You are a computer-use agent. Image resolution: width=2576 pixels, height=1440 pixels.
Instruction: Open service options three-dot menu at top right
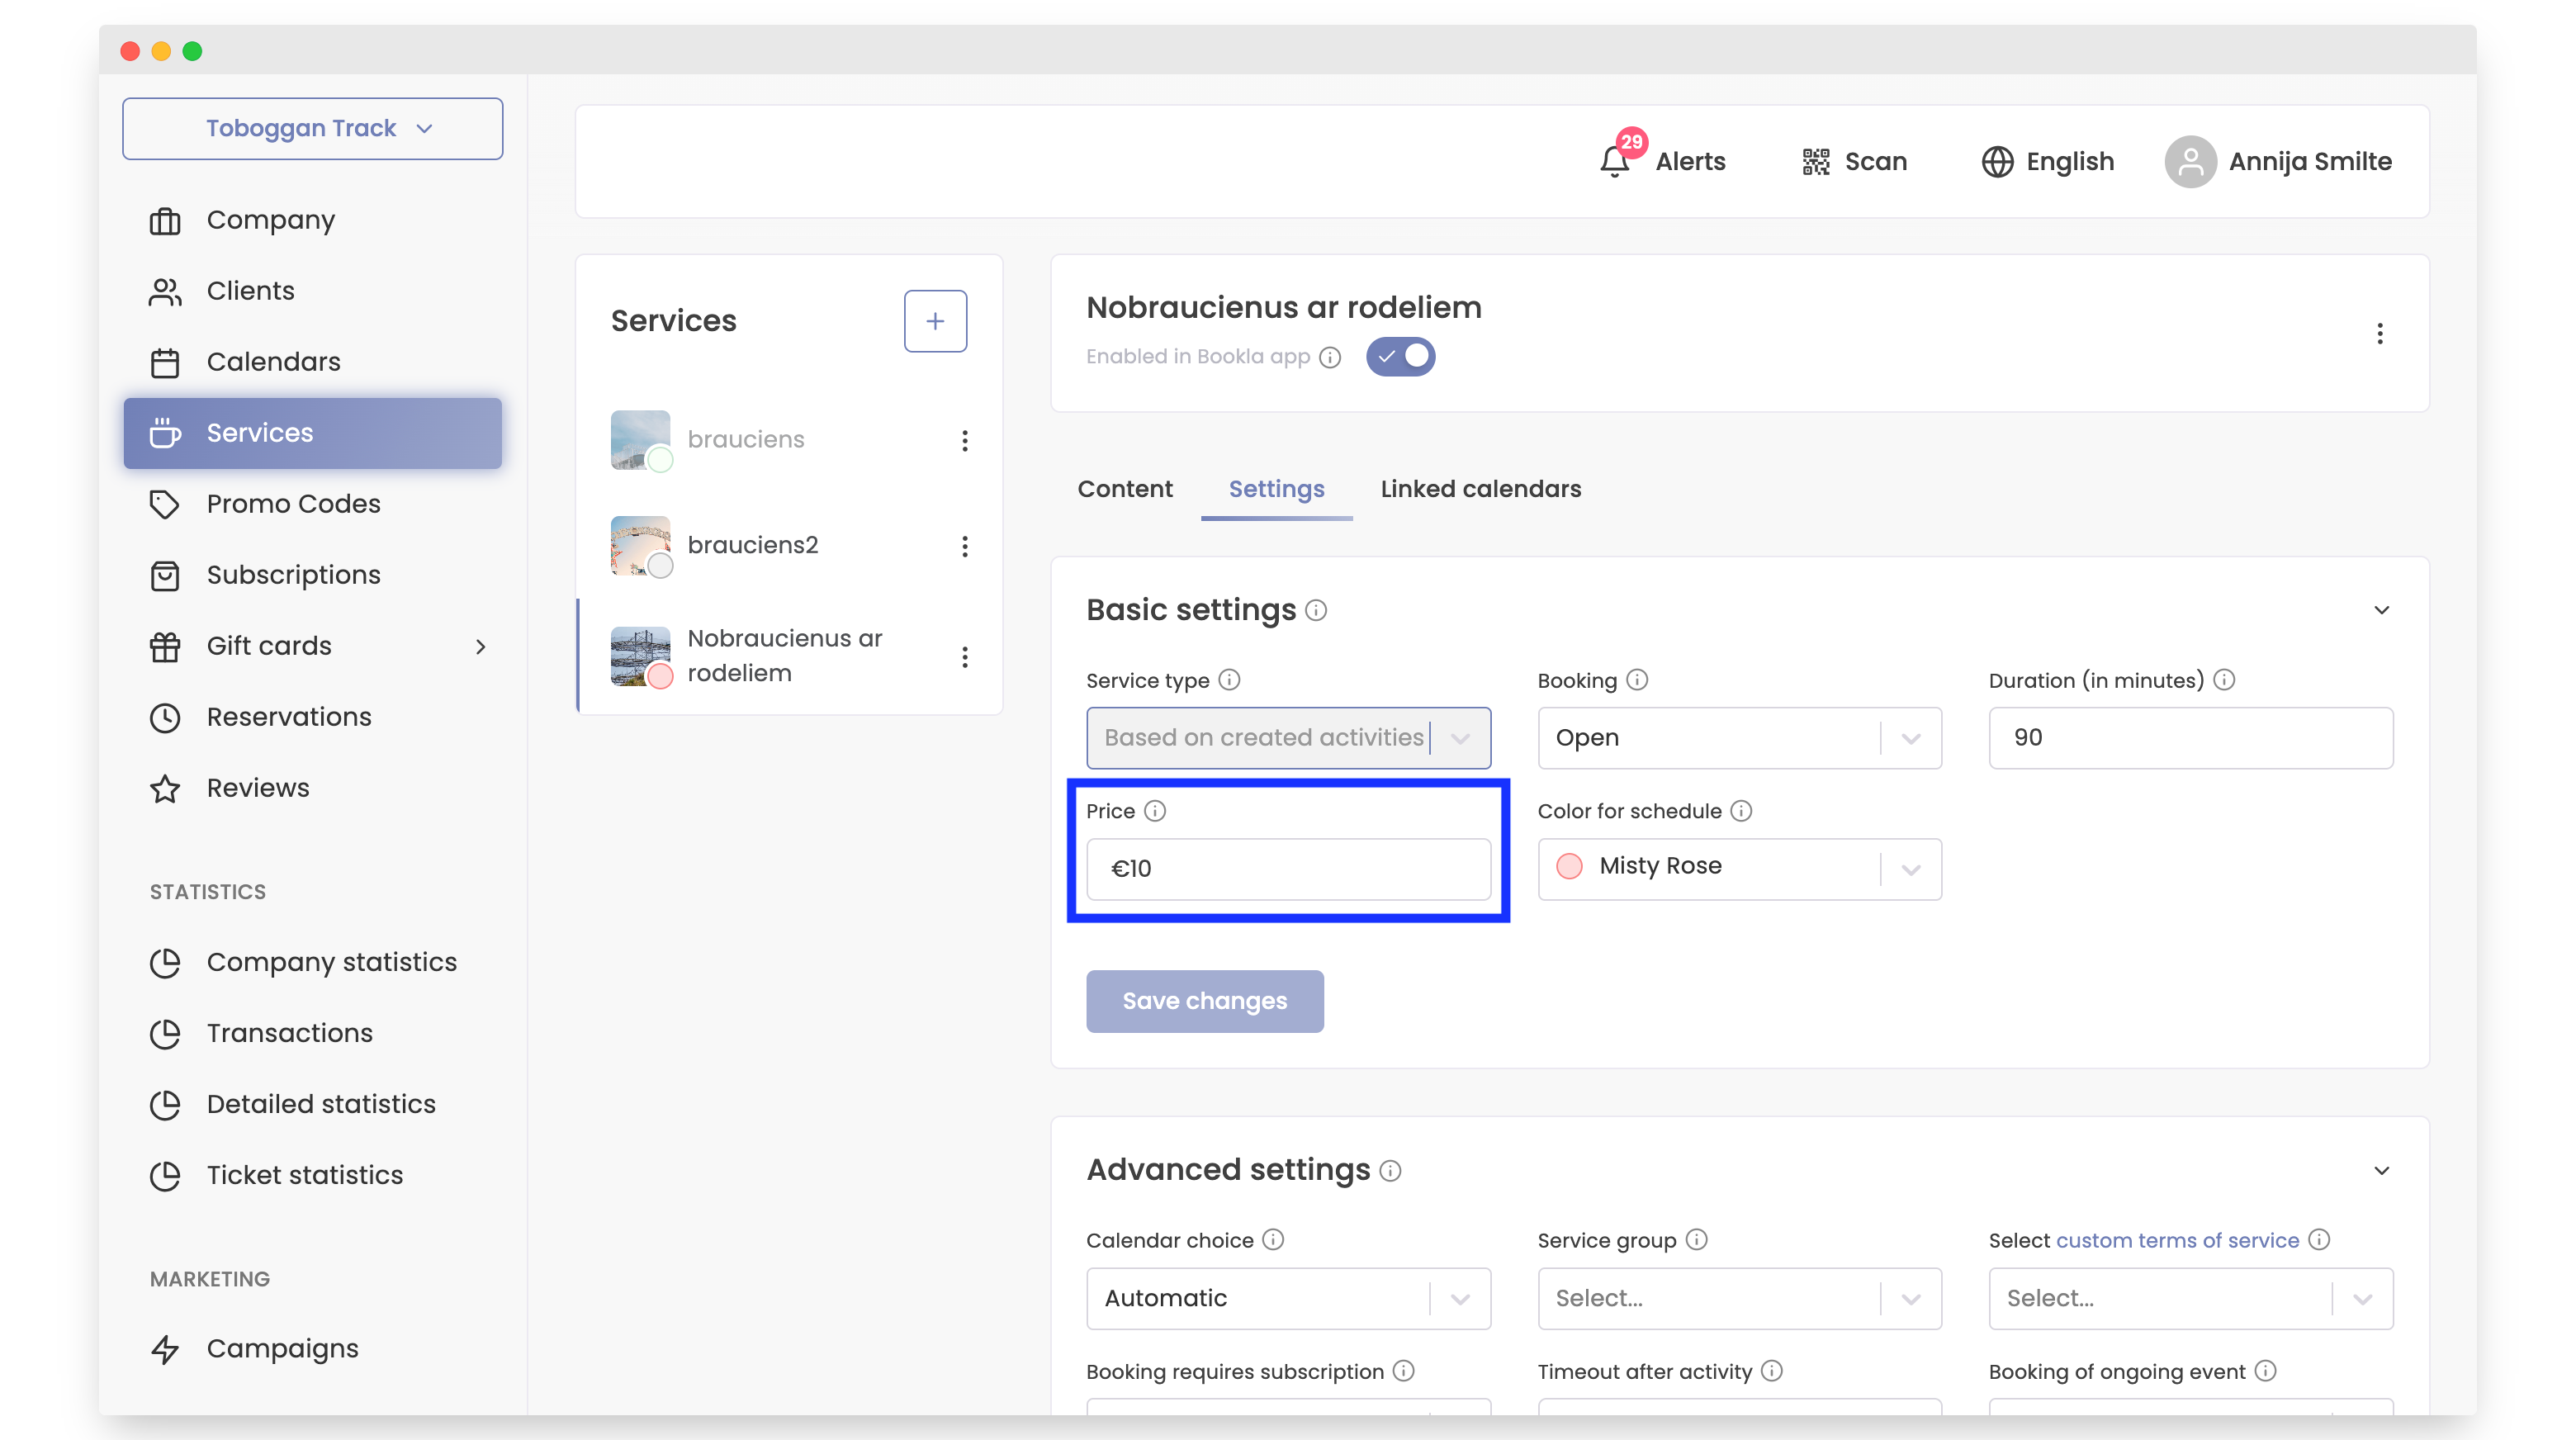(2380, 334)
